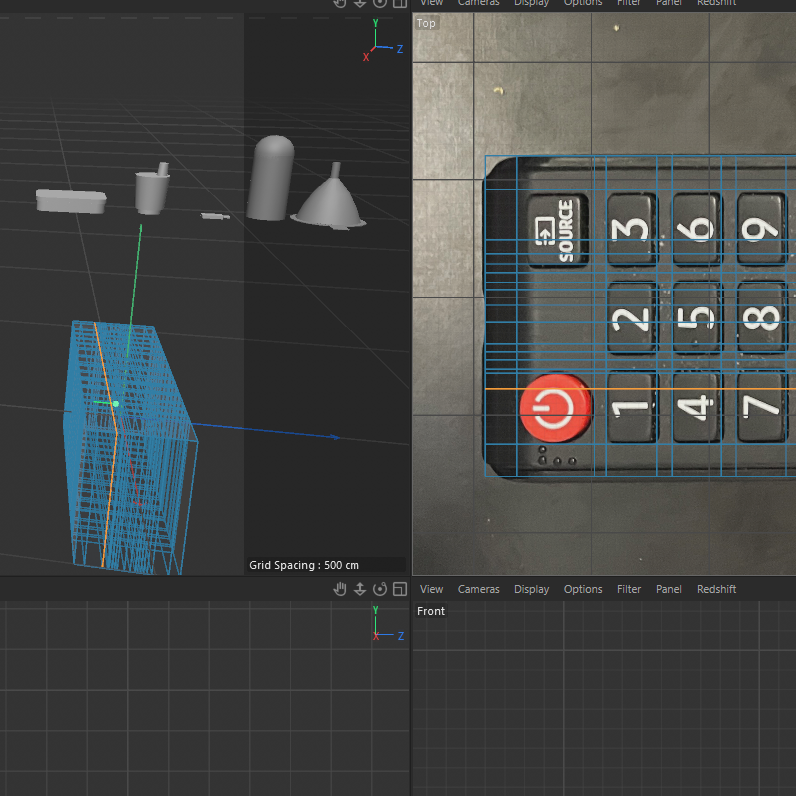Click the "Top" viewport label
796x796 pixels.
[426, 23]
